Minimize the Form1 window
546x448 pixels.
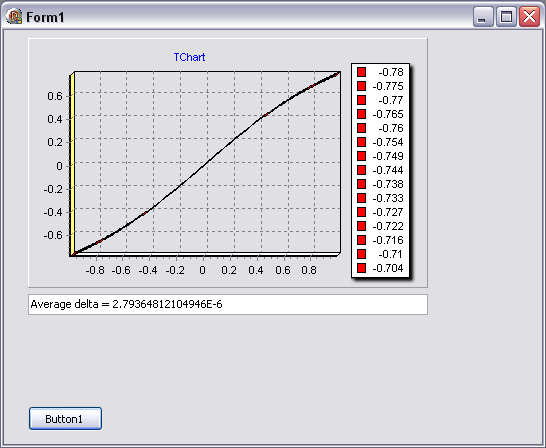483,16
